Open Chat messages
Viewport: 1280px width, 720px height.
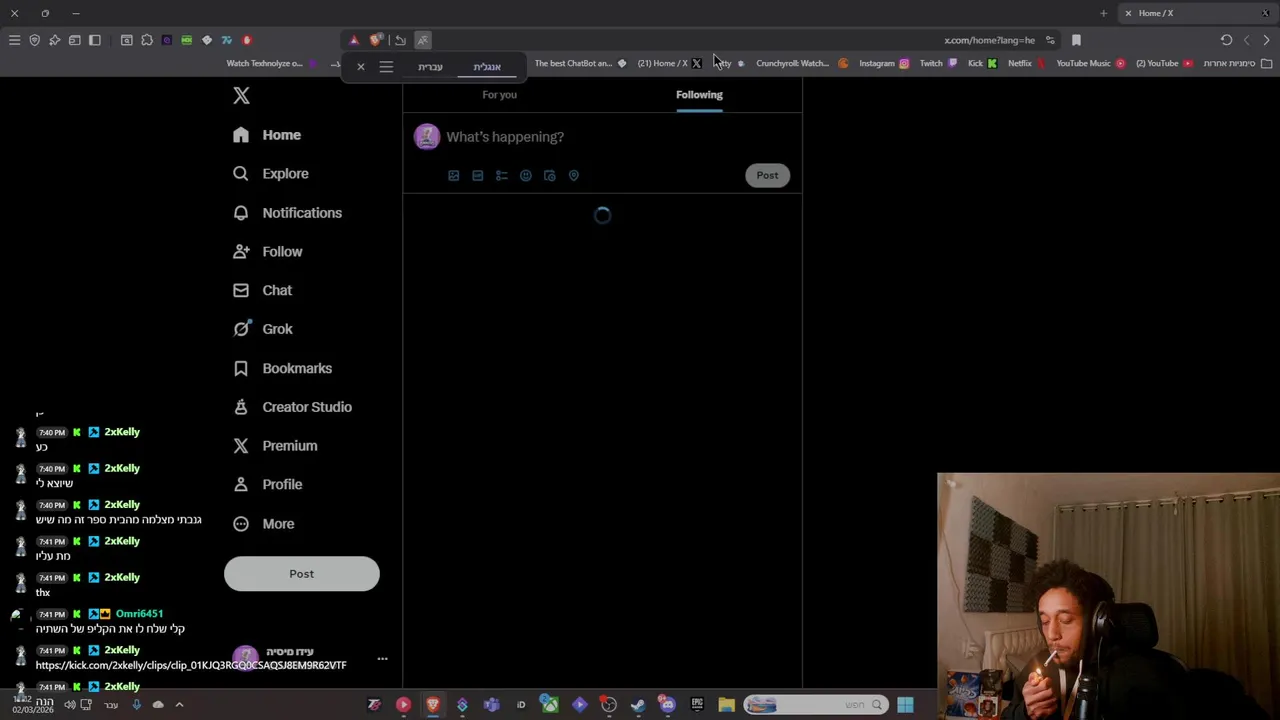pyautogui.click(x=262, y=290)
